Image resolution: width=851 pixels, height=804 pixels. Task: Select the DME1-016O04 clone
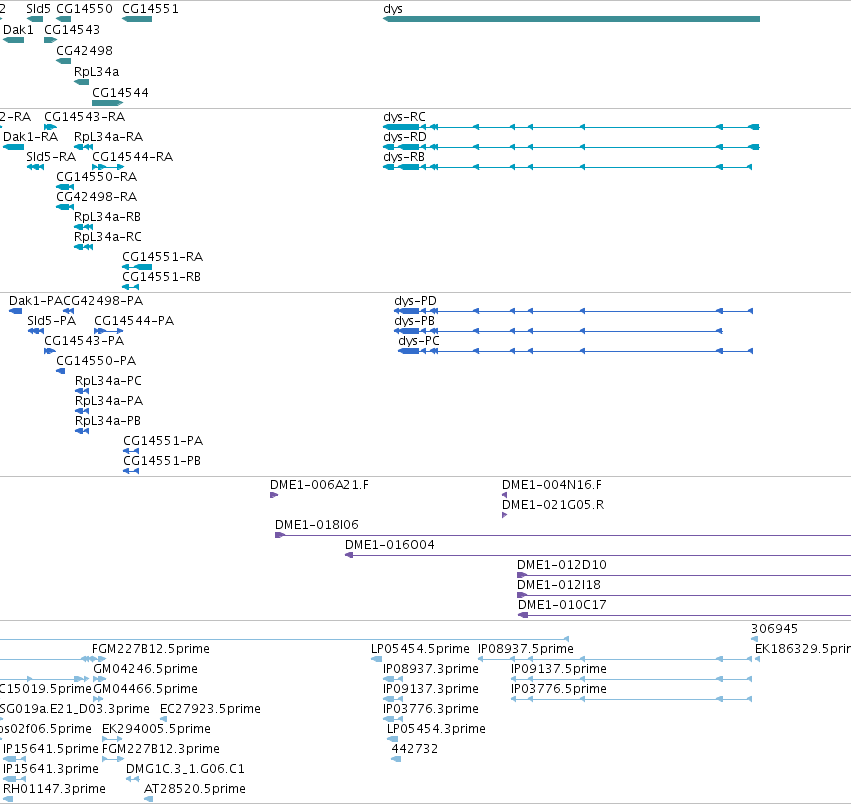tap(598, 555)
